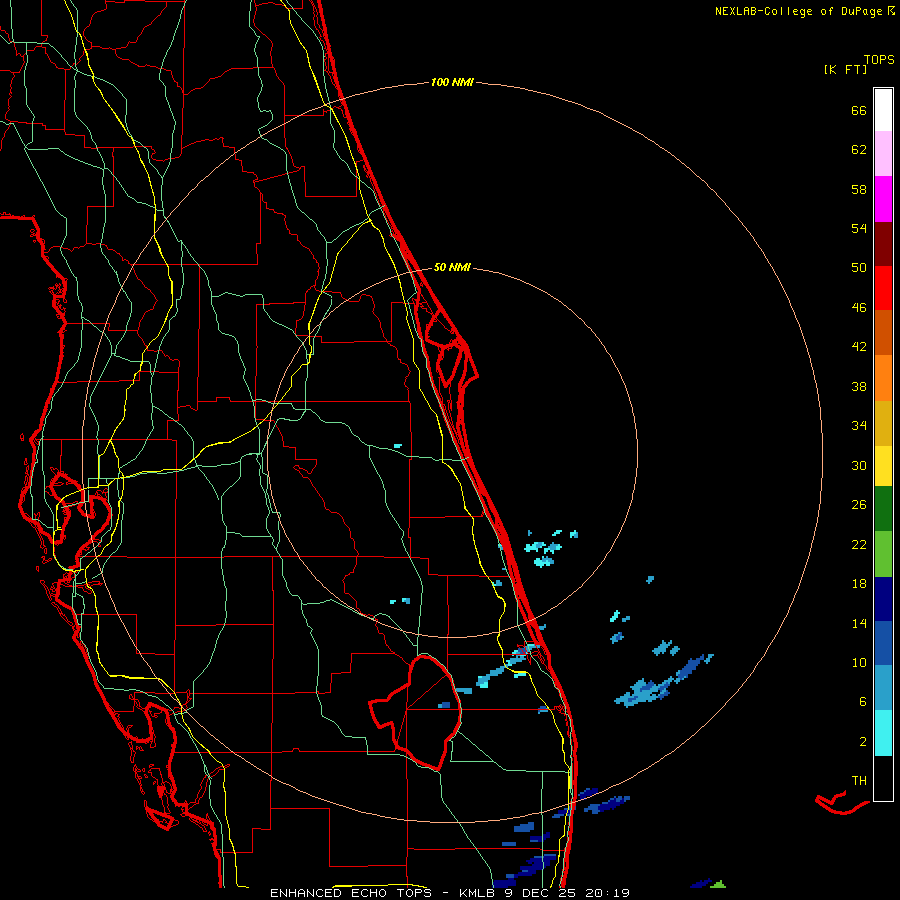Pick the bright red legend swatch
900x900 pixels.
coord(883,289)
